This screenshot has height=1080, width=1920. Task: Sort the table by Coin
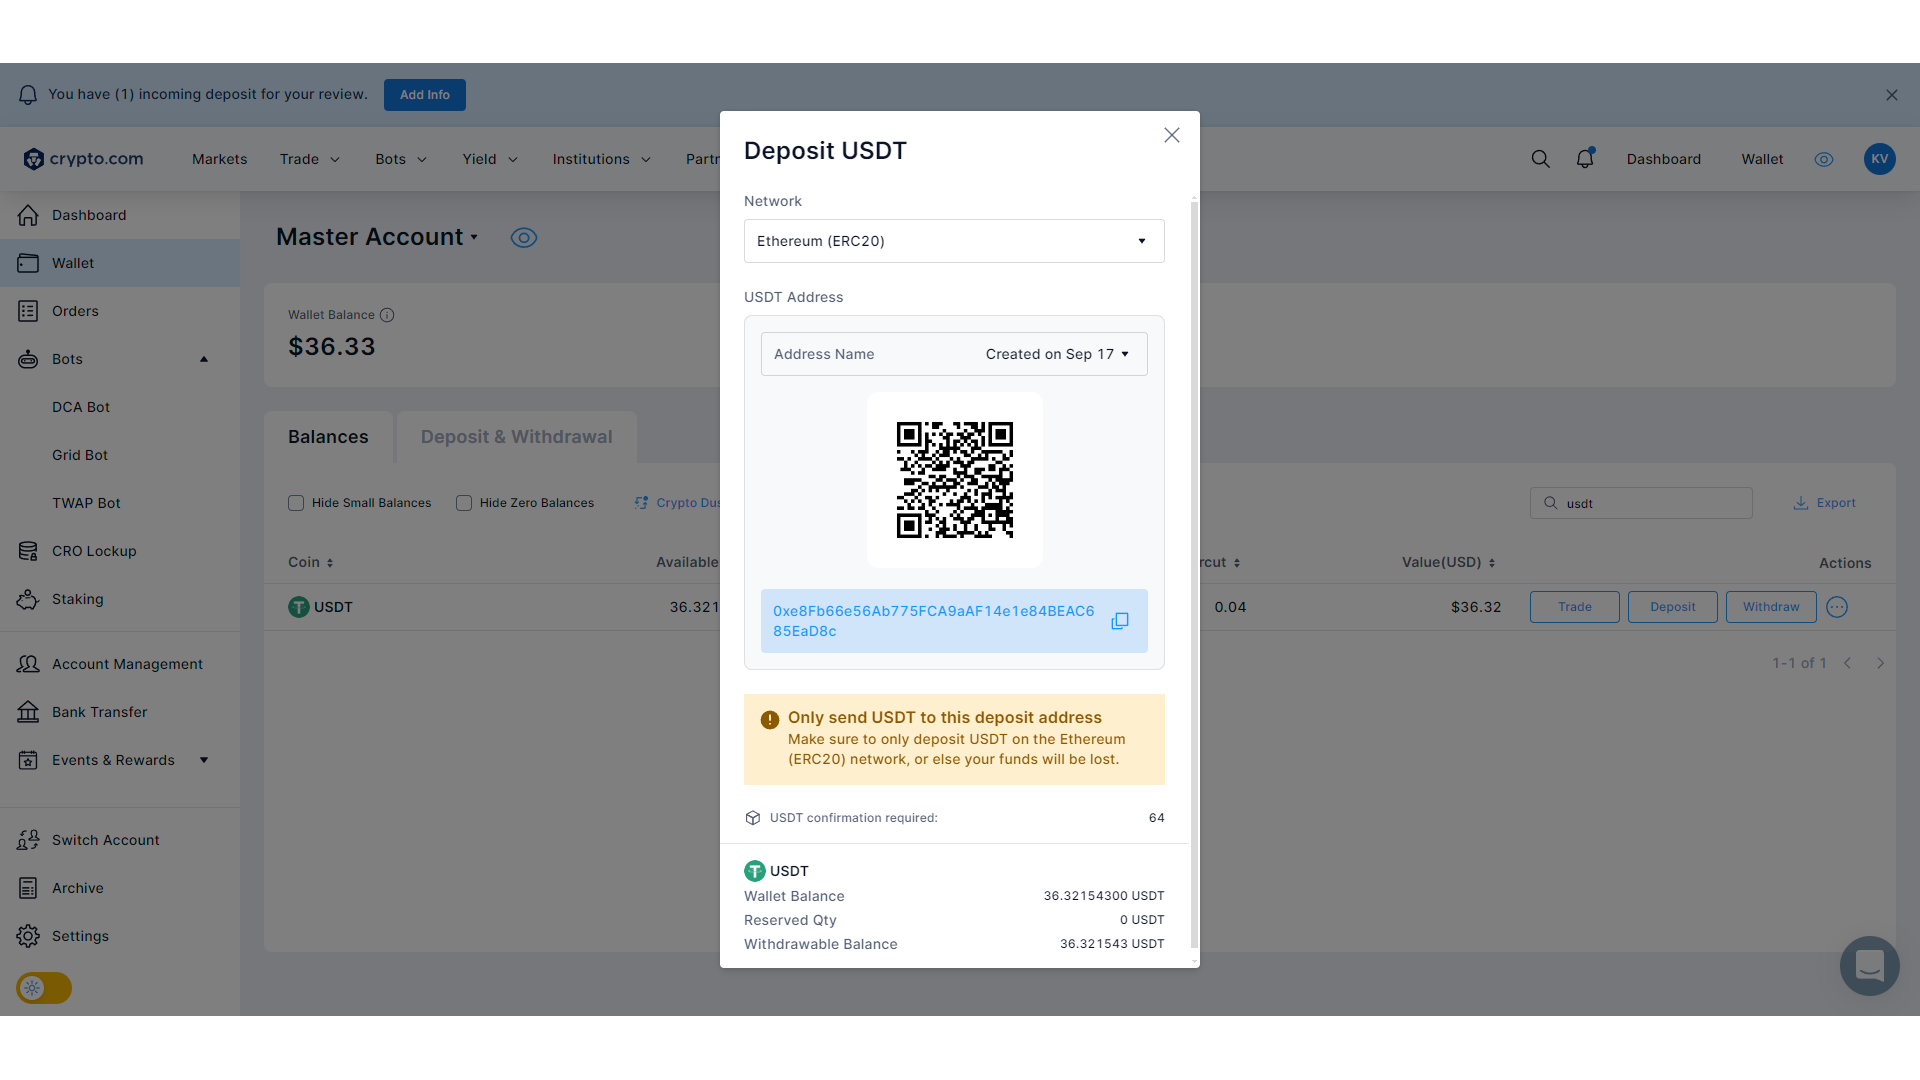(311, 563)
